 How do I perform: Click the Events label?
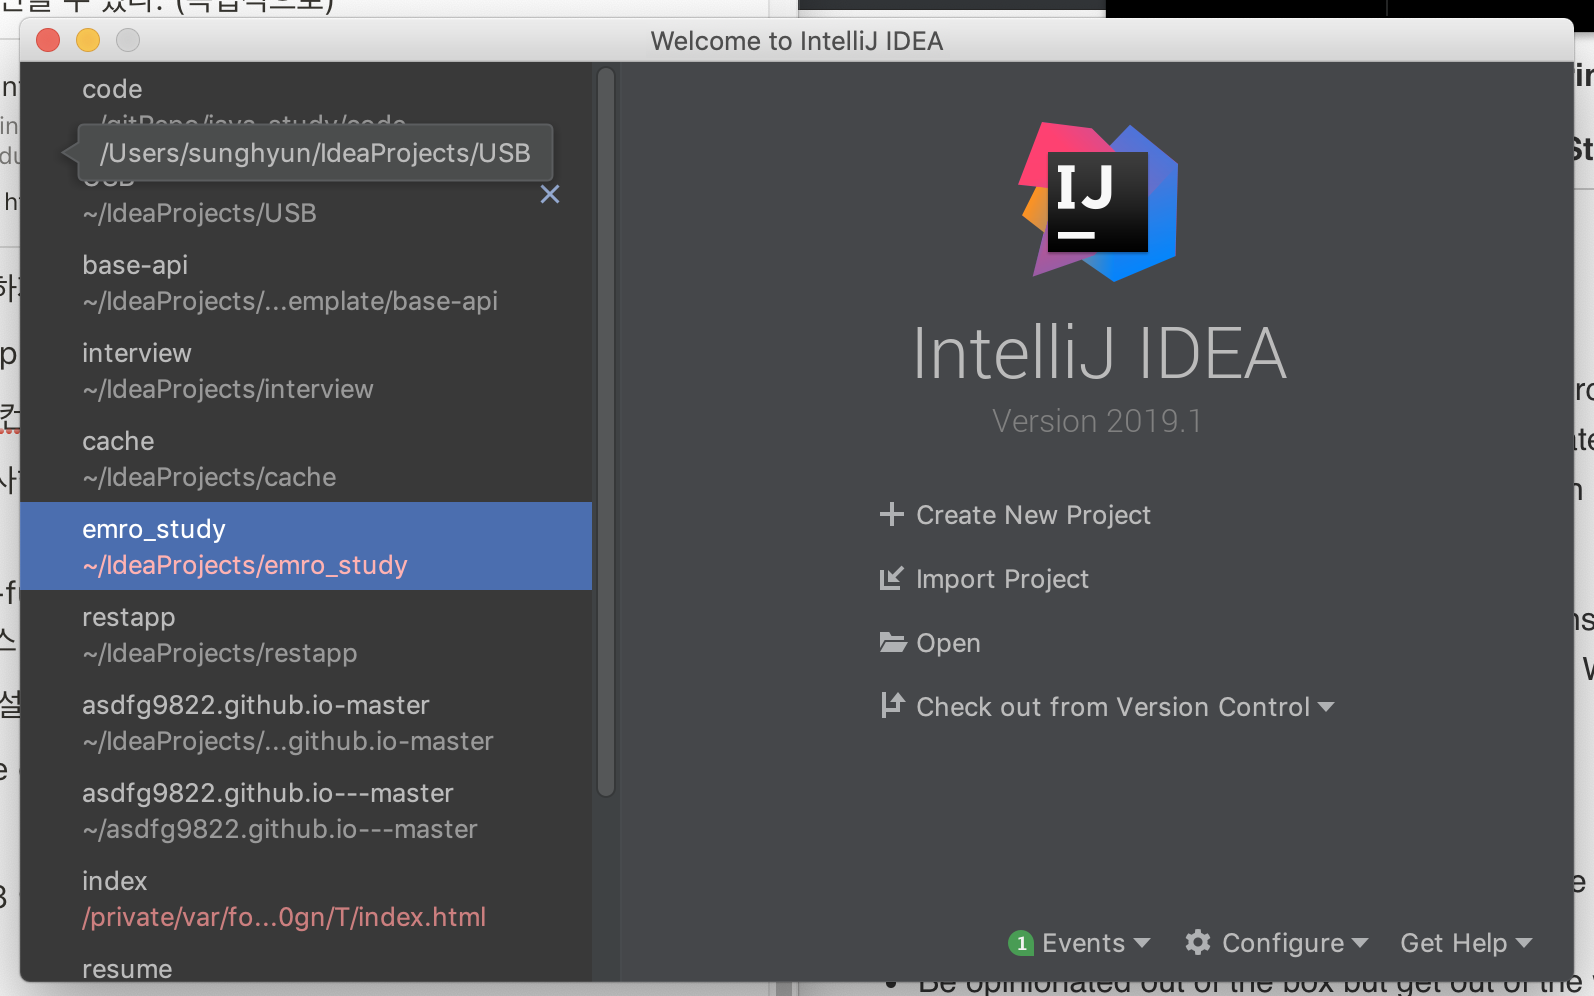point(1083,943)
